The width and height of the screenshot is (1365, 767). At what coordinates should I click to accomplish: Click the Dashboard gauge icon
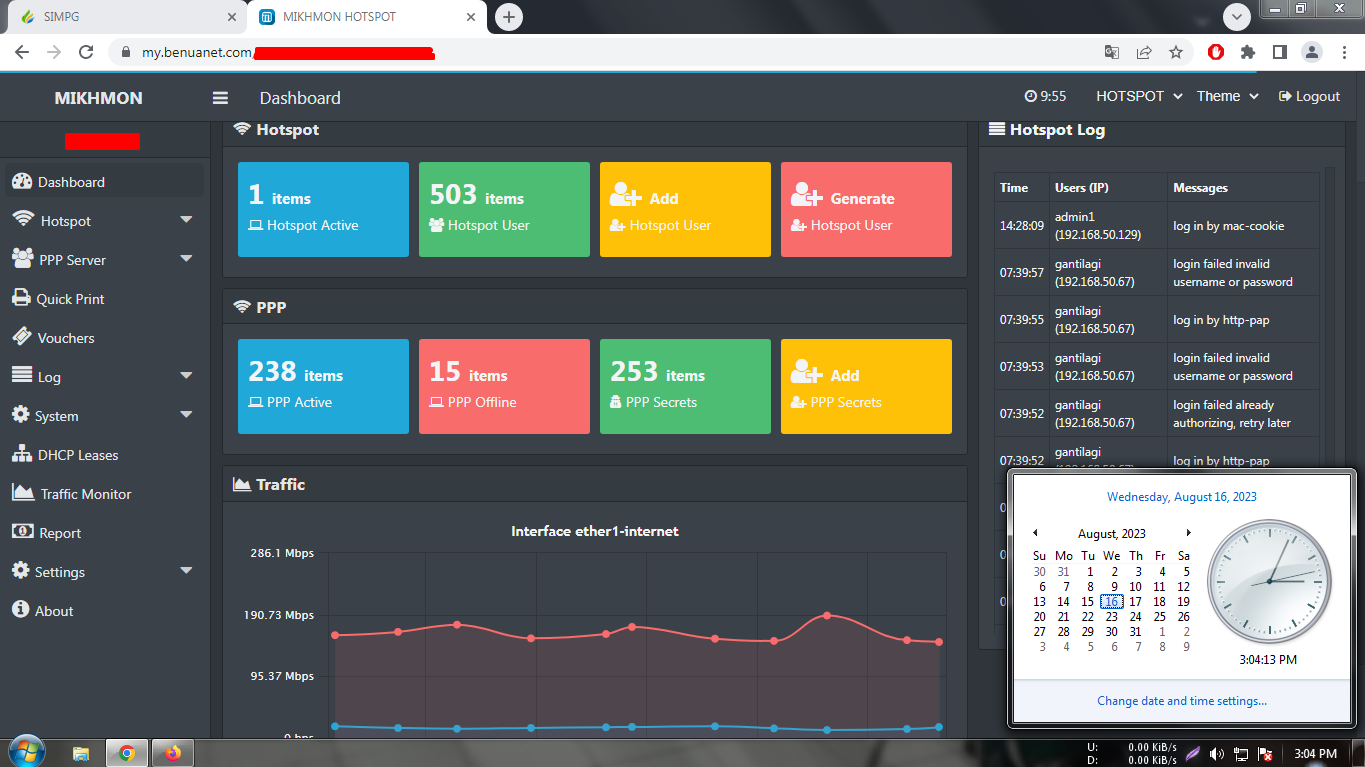point(21,181)
